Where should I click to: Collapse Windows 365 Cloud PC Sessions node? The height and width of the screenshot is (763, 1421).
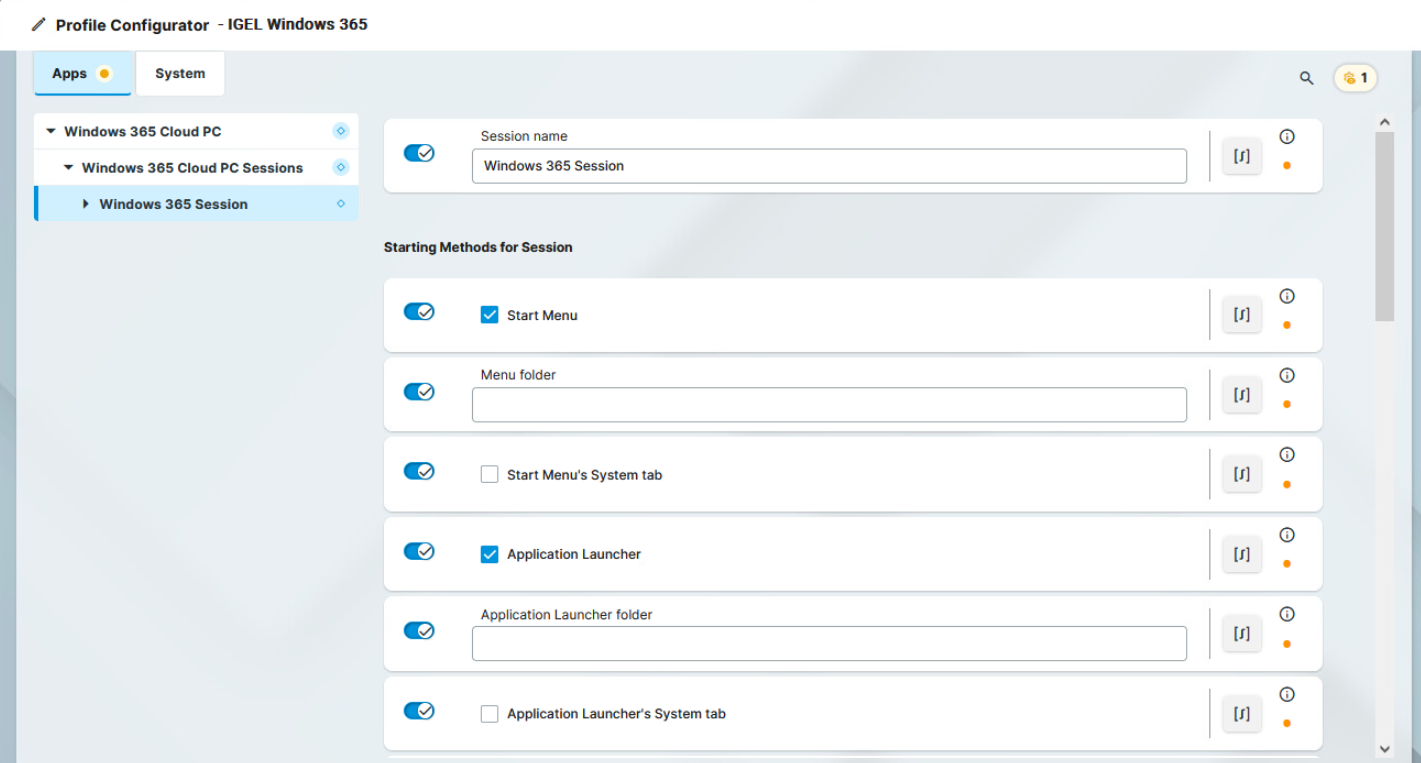[68, 168]
